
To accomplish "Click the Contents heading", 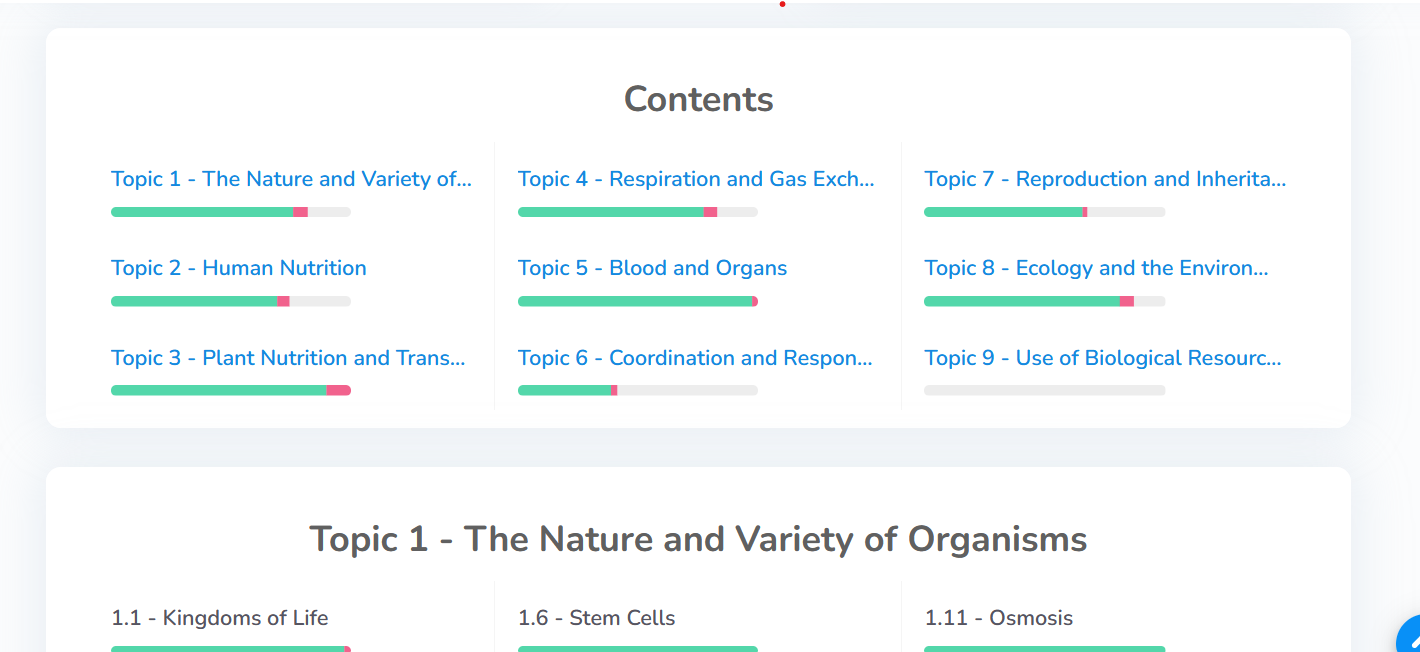I will click(x=698, y=99).
